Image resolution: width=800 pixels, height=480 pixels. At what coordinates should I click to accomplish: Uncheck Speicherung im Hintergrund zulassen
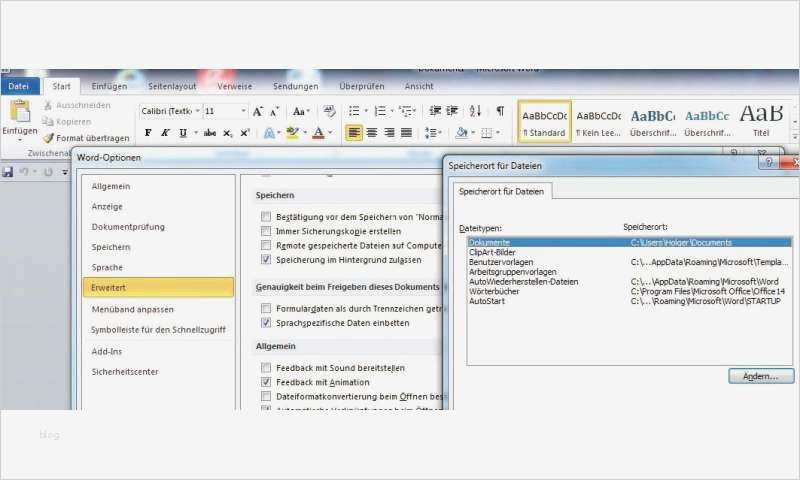pos(266,260)
